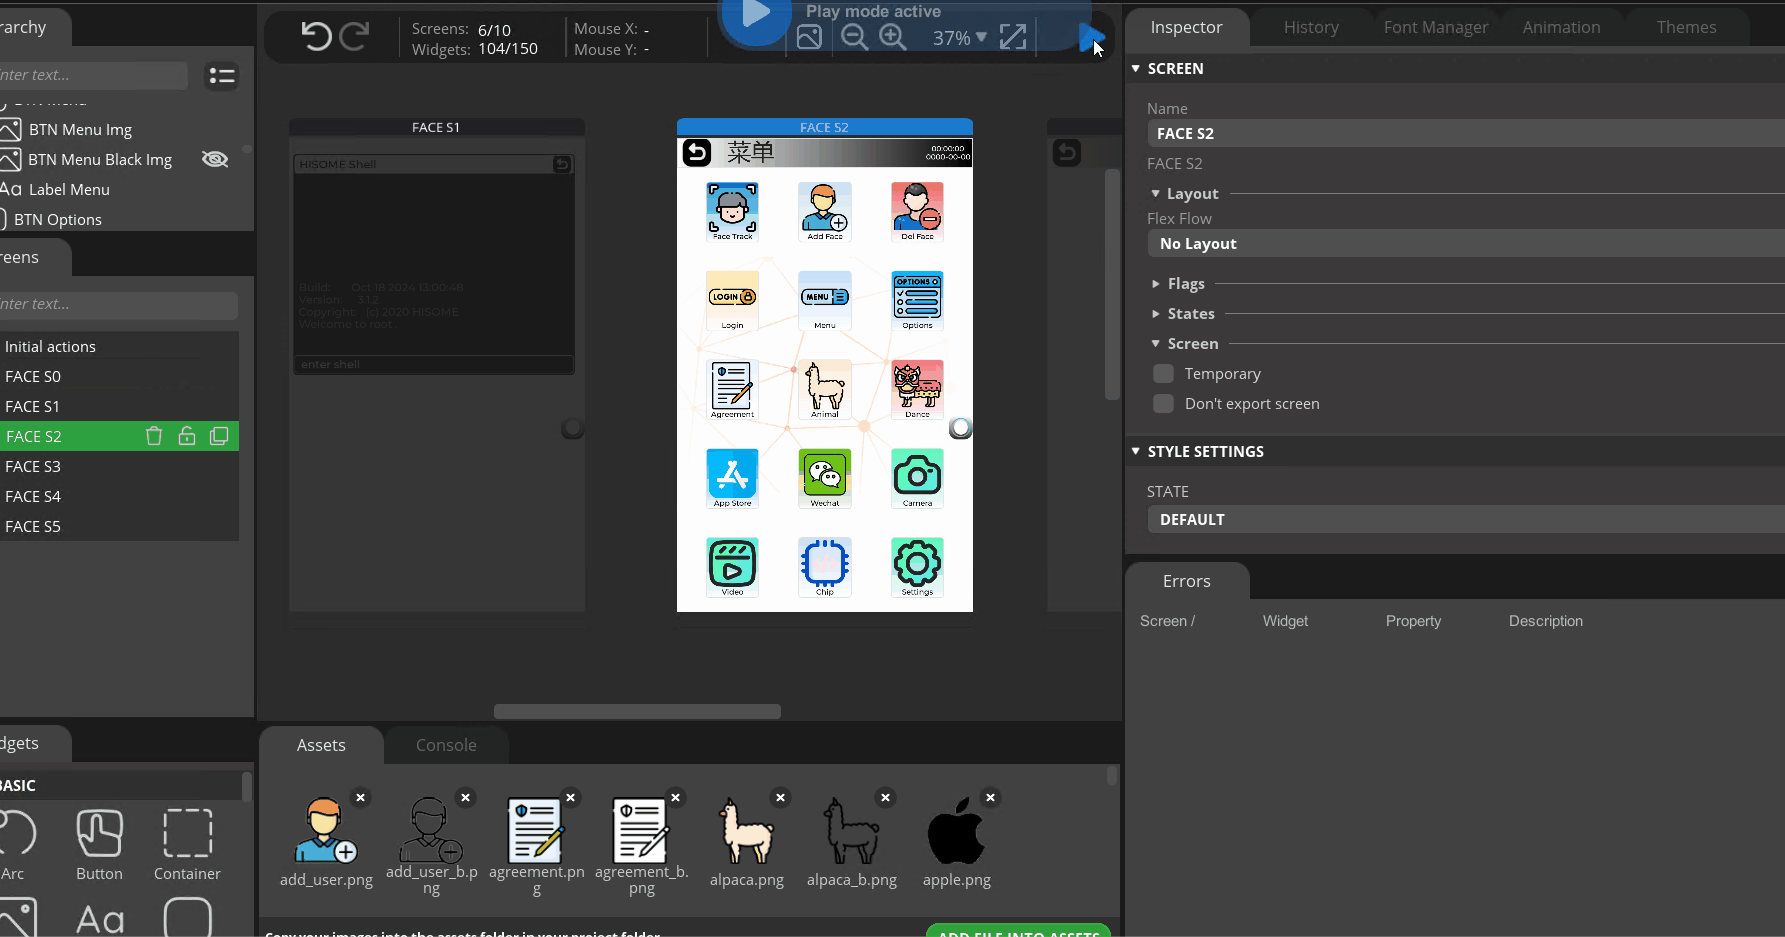Click the Zoom in magnifier icon

click(x=892, y=37)
